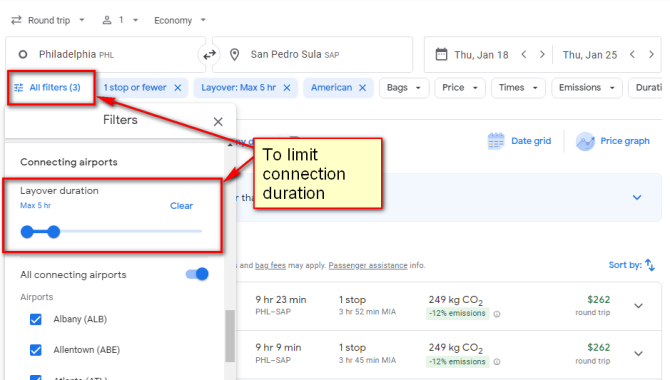This screenshot has width=670, height=380.
Task: Click the Price graph chart icon
Action: (x=585, y=141)
